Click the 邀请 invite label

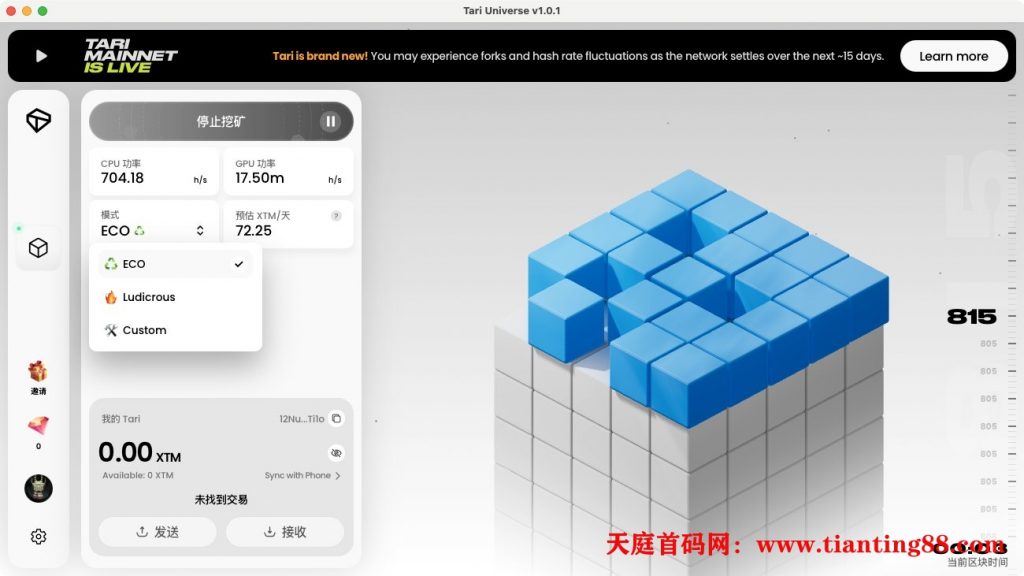[38, 391]
